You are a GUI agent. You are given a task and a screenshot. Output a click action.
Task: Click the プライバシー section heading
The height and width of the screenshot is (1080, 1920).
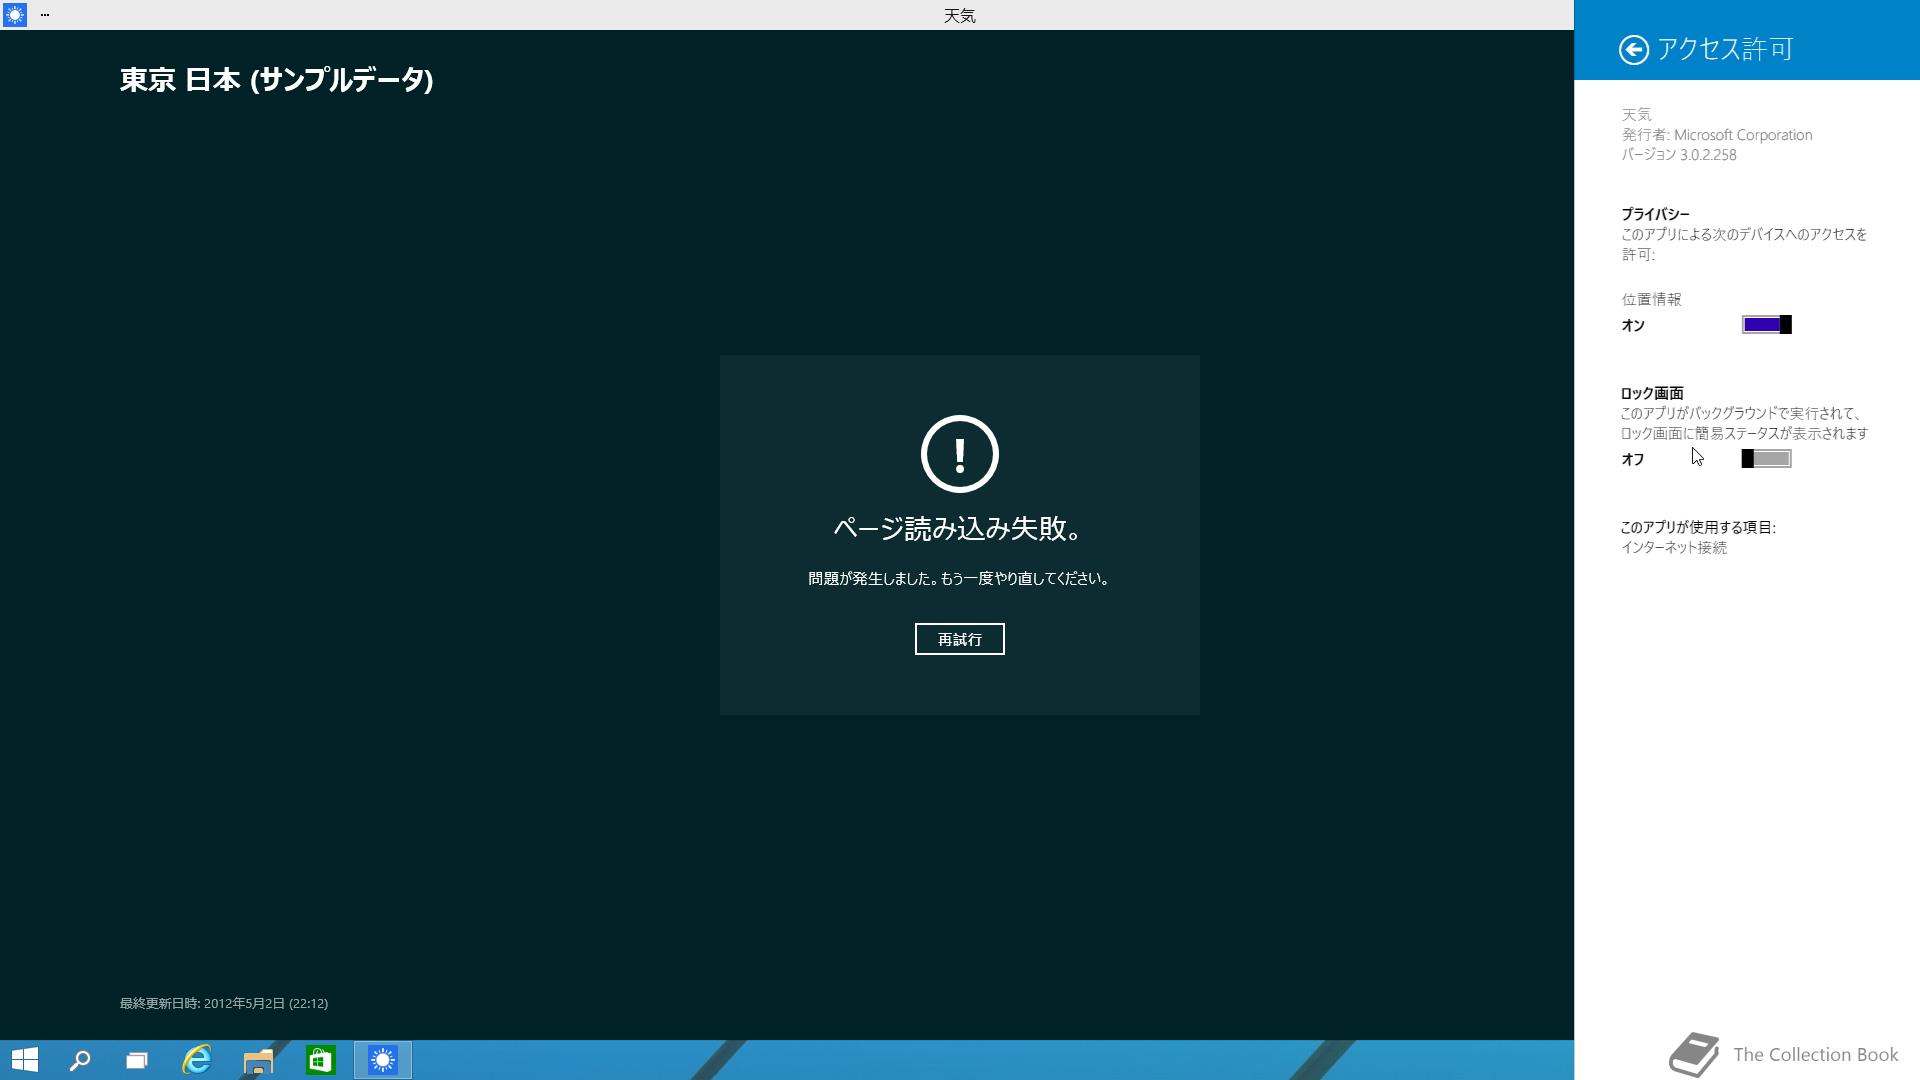coord(1655,214)
